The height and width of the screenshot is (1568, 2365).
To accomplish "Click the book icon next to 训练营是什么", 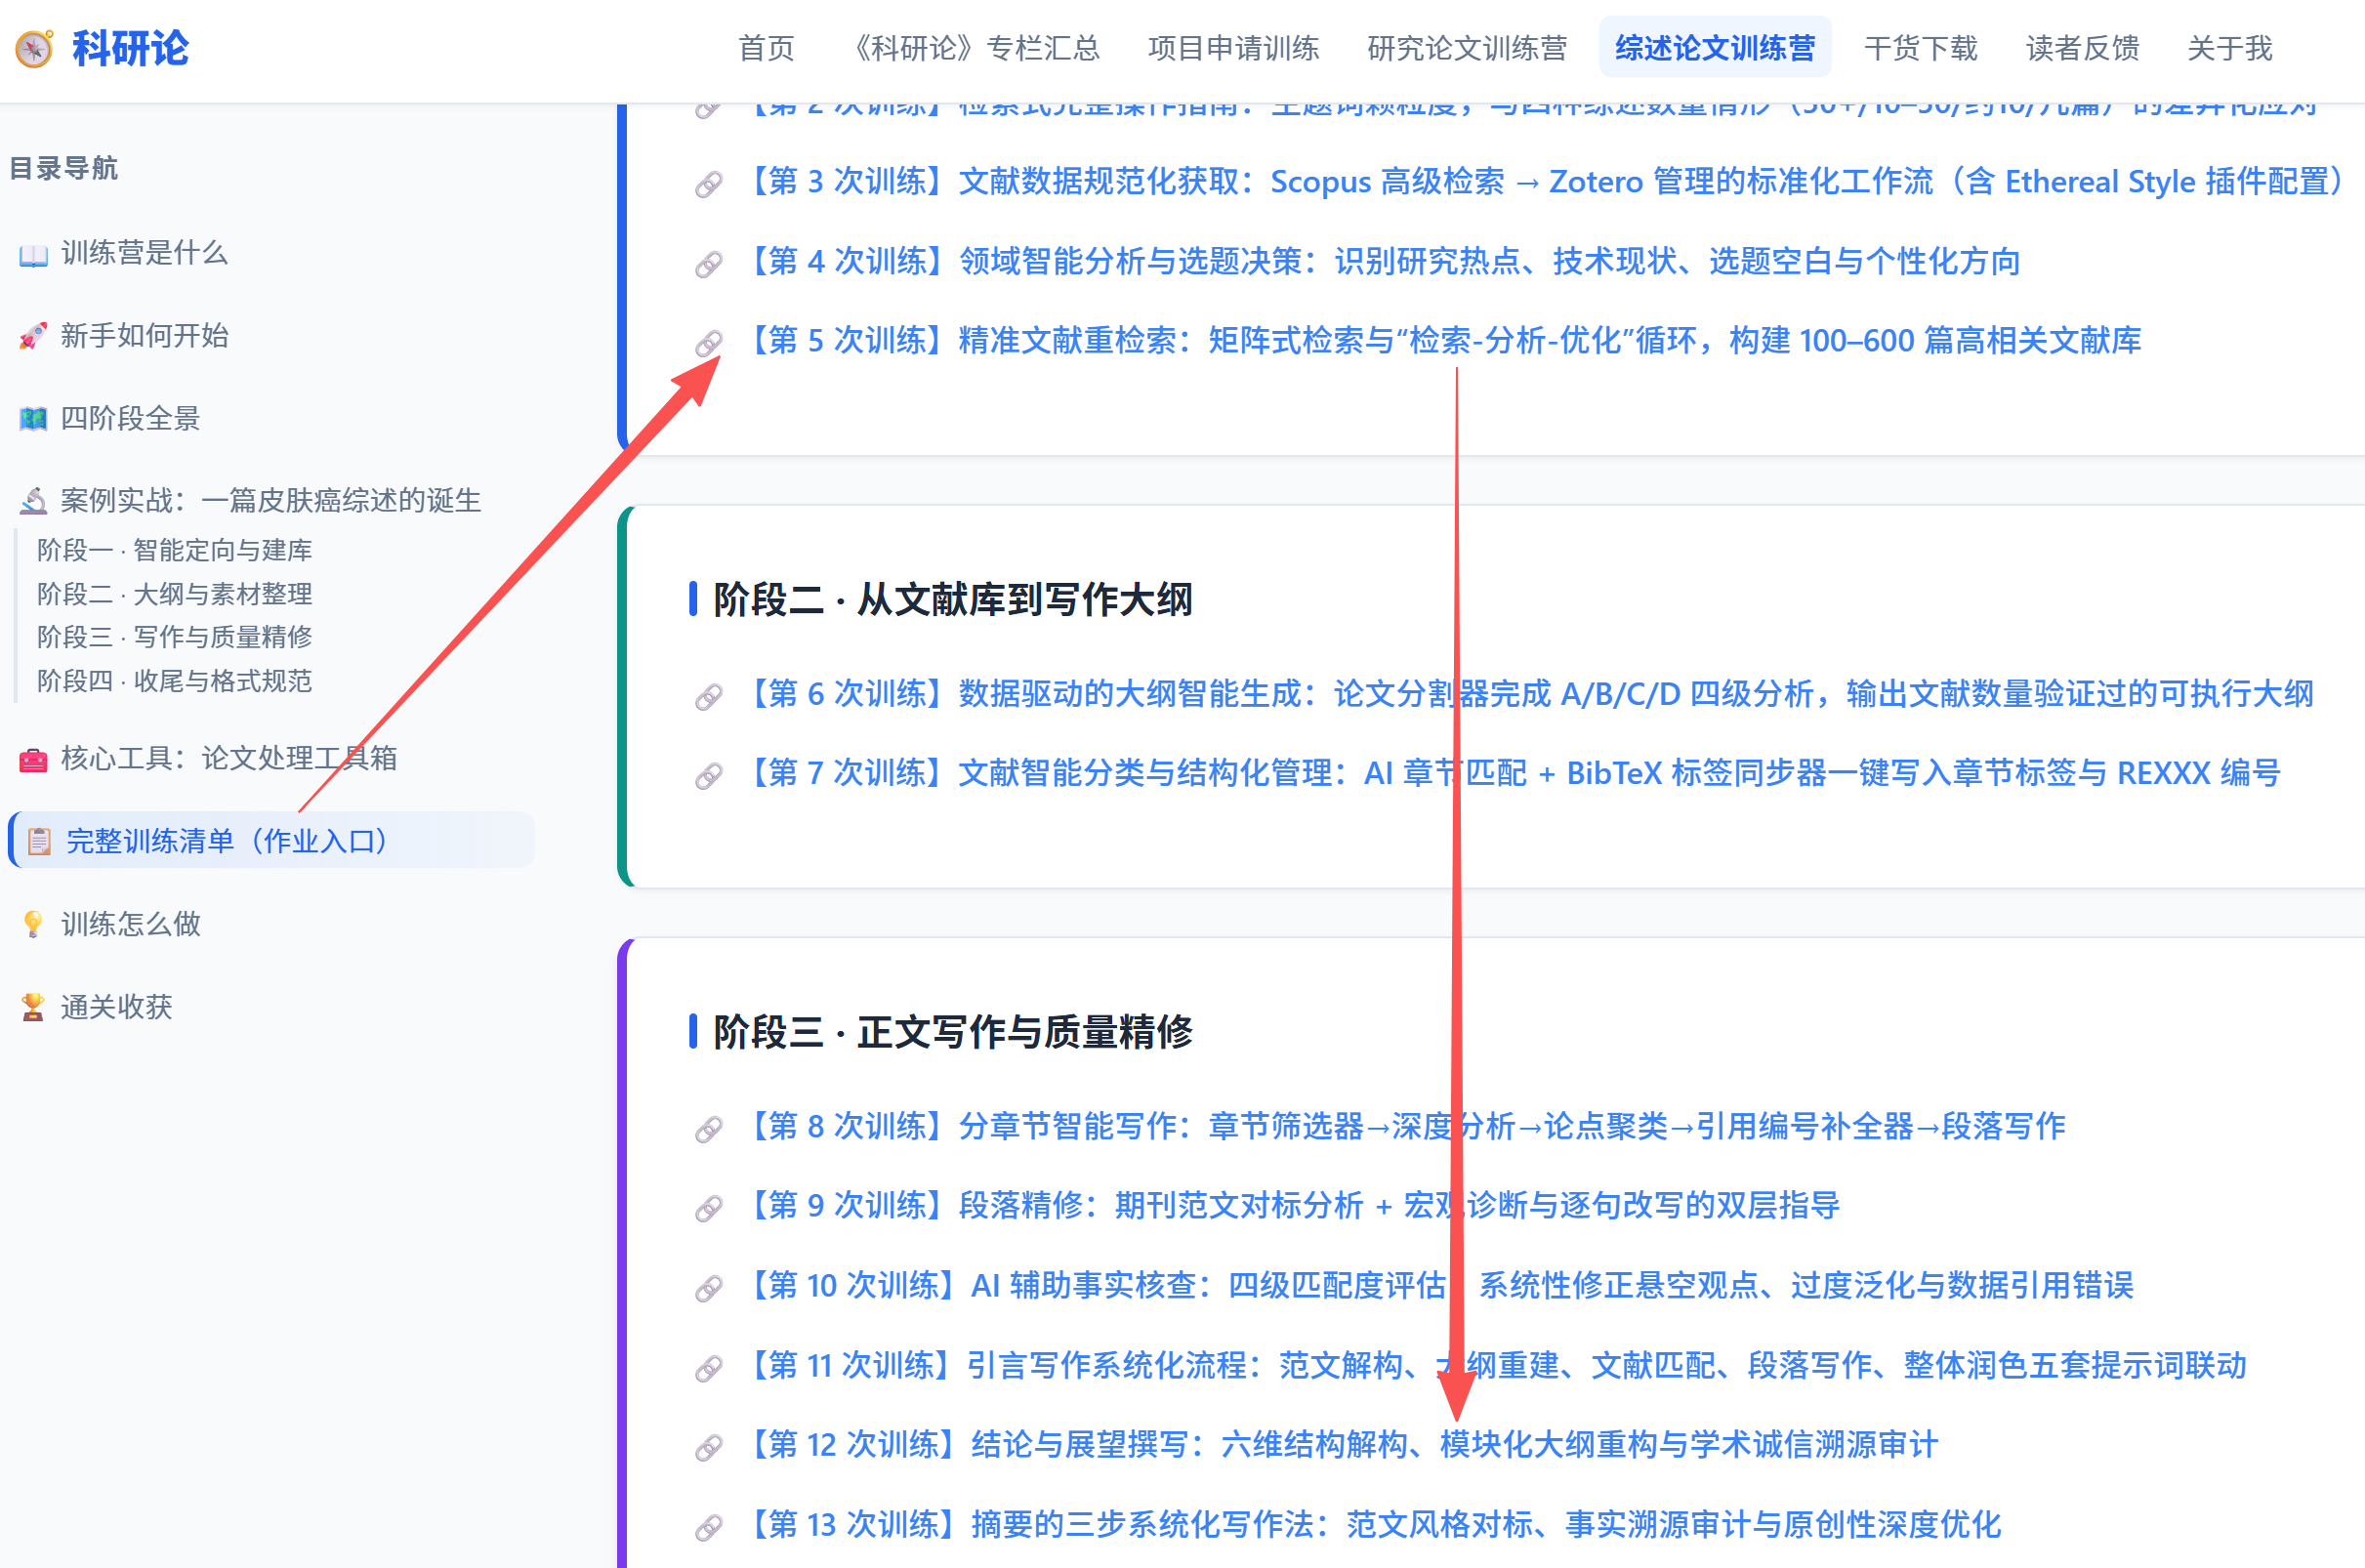I will pyautogui.click(x=33, y=254).
